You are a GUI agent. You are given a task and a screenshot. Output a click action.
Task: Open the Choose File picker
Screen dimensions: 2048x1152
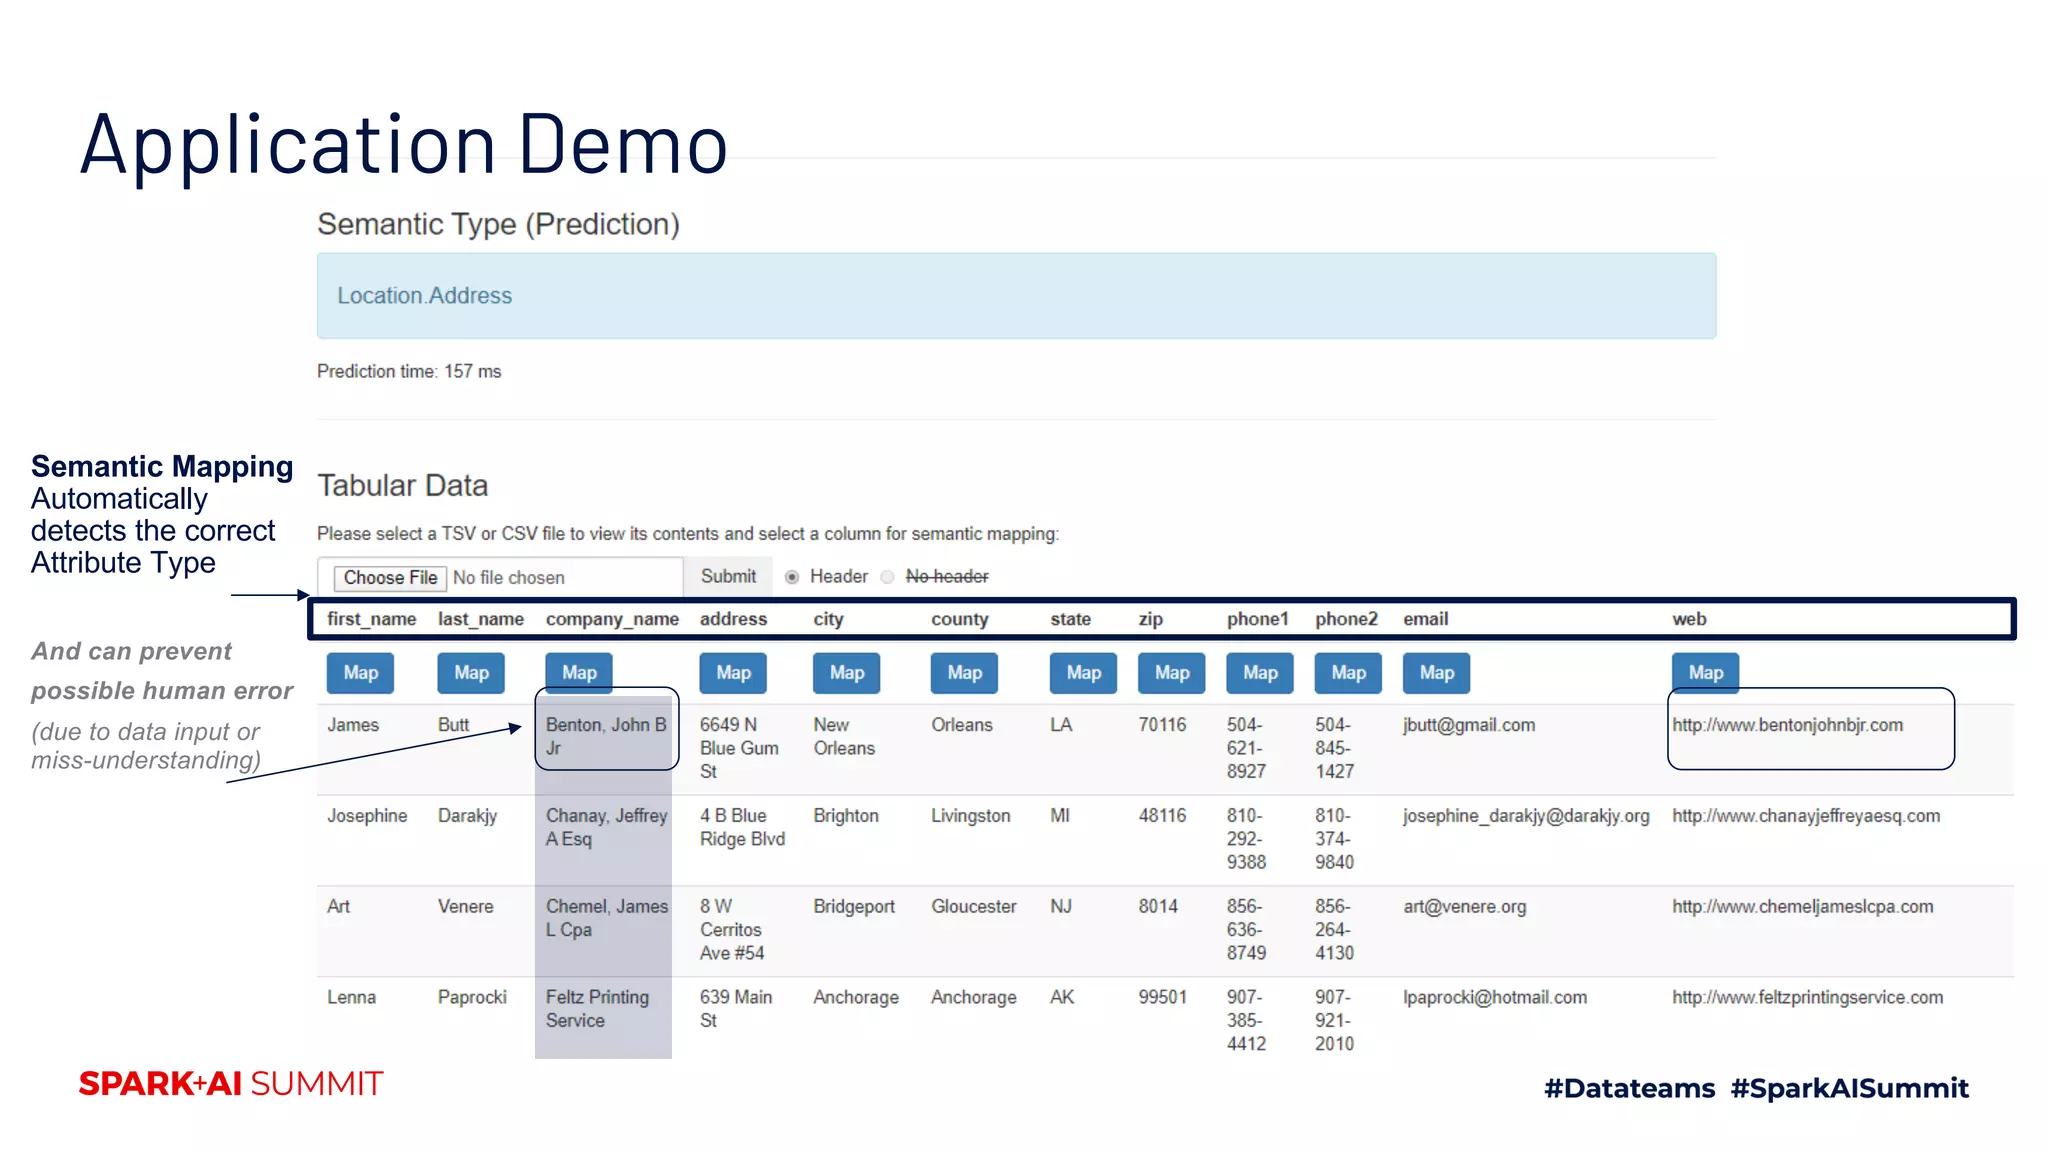coord(390,578)
